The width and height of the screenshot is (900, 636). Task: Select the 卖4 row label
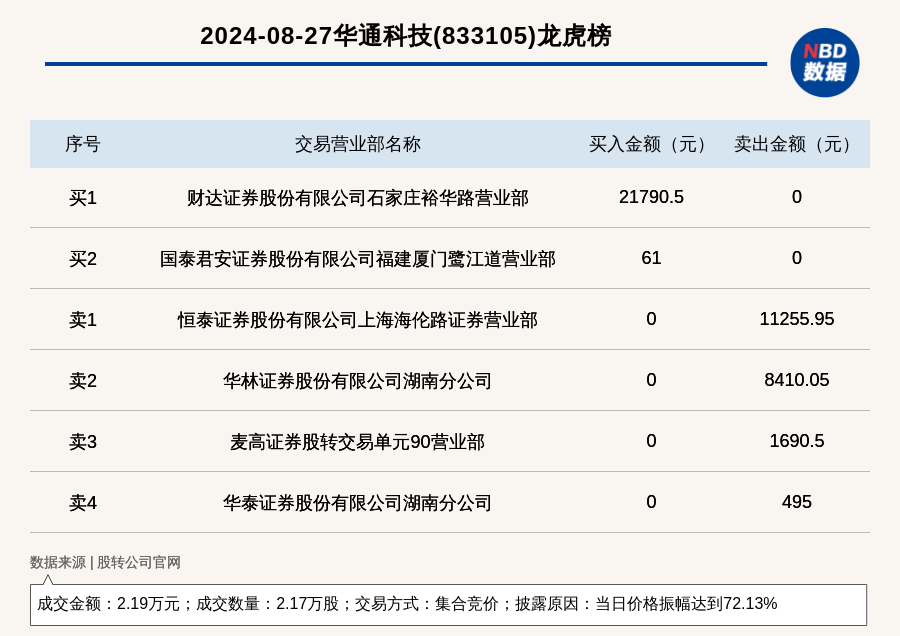(83, 503)
